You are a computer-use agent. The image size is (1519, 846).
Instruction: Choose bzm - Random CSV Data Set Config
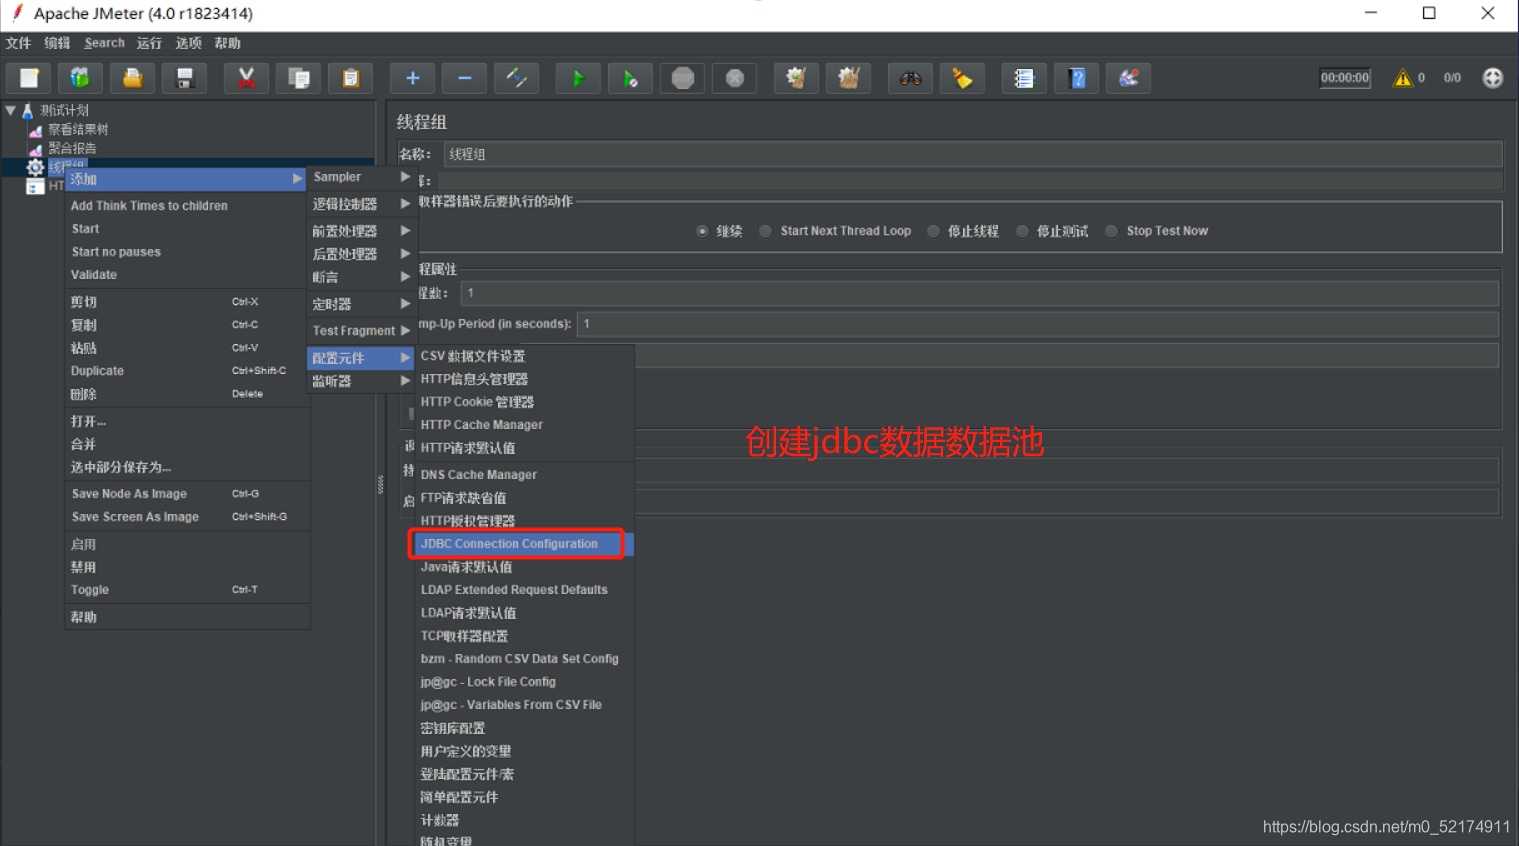click(524, 659)
